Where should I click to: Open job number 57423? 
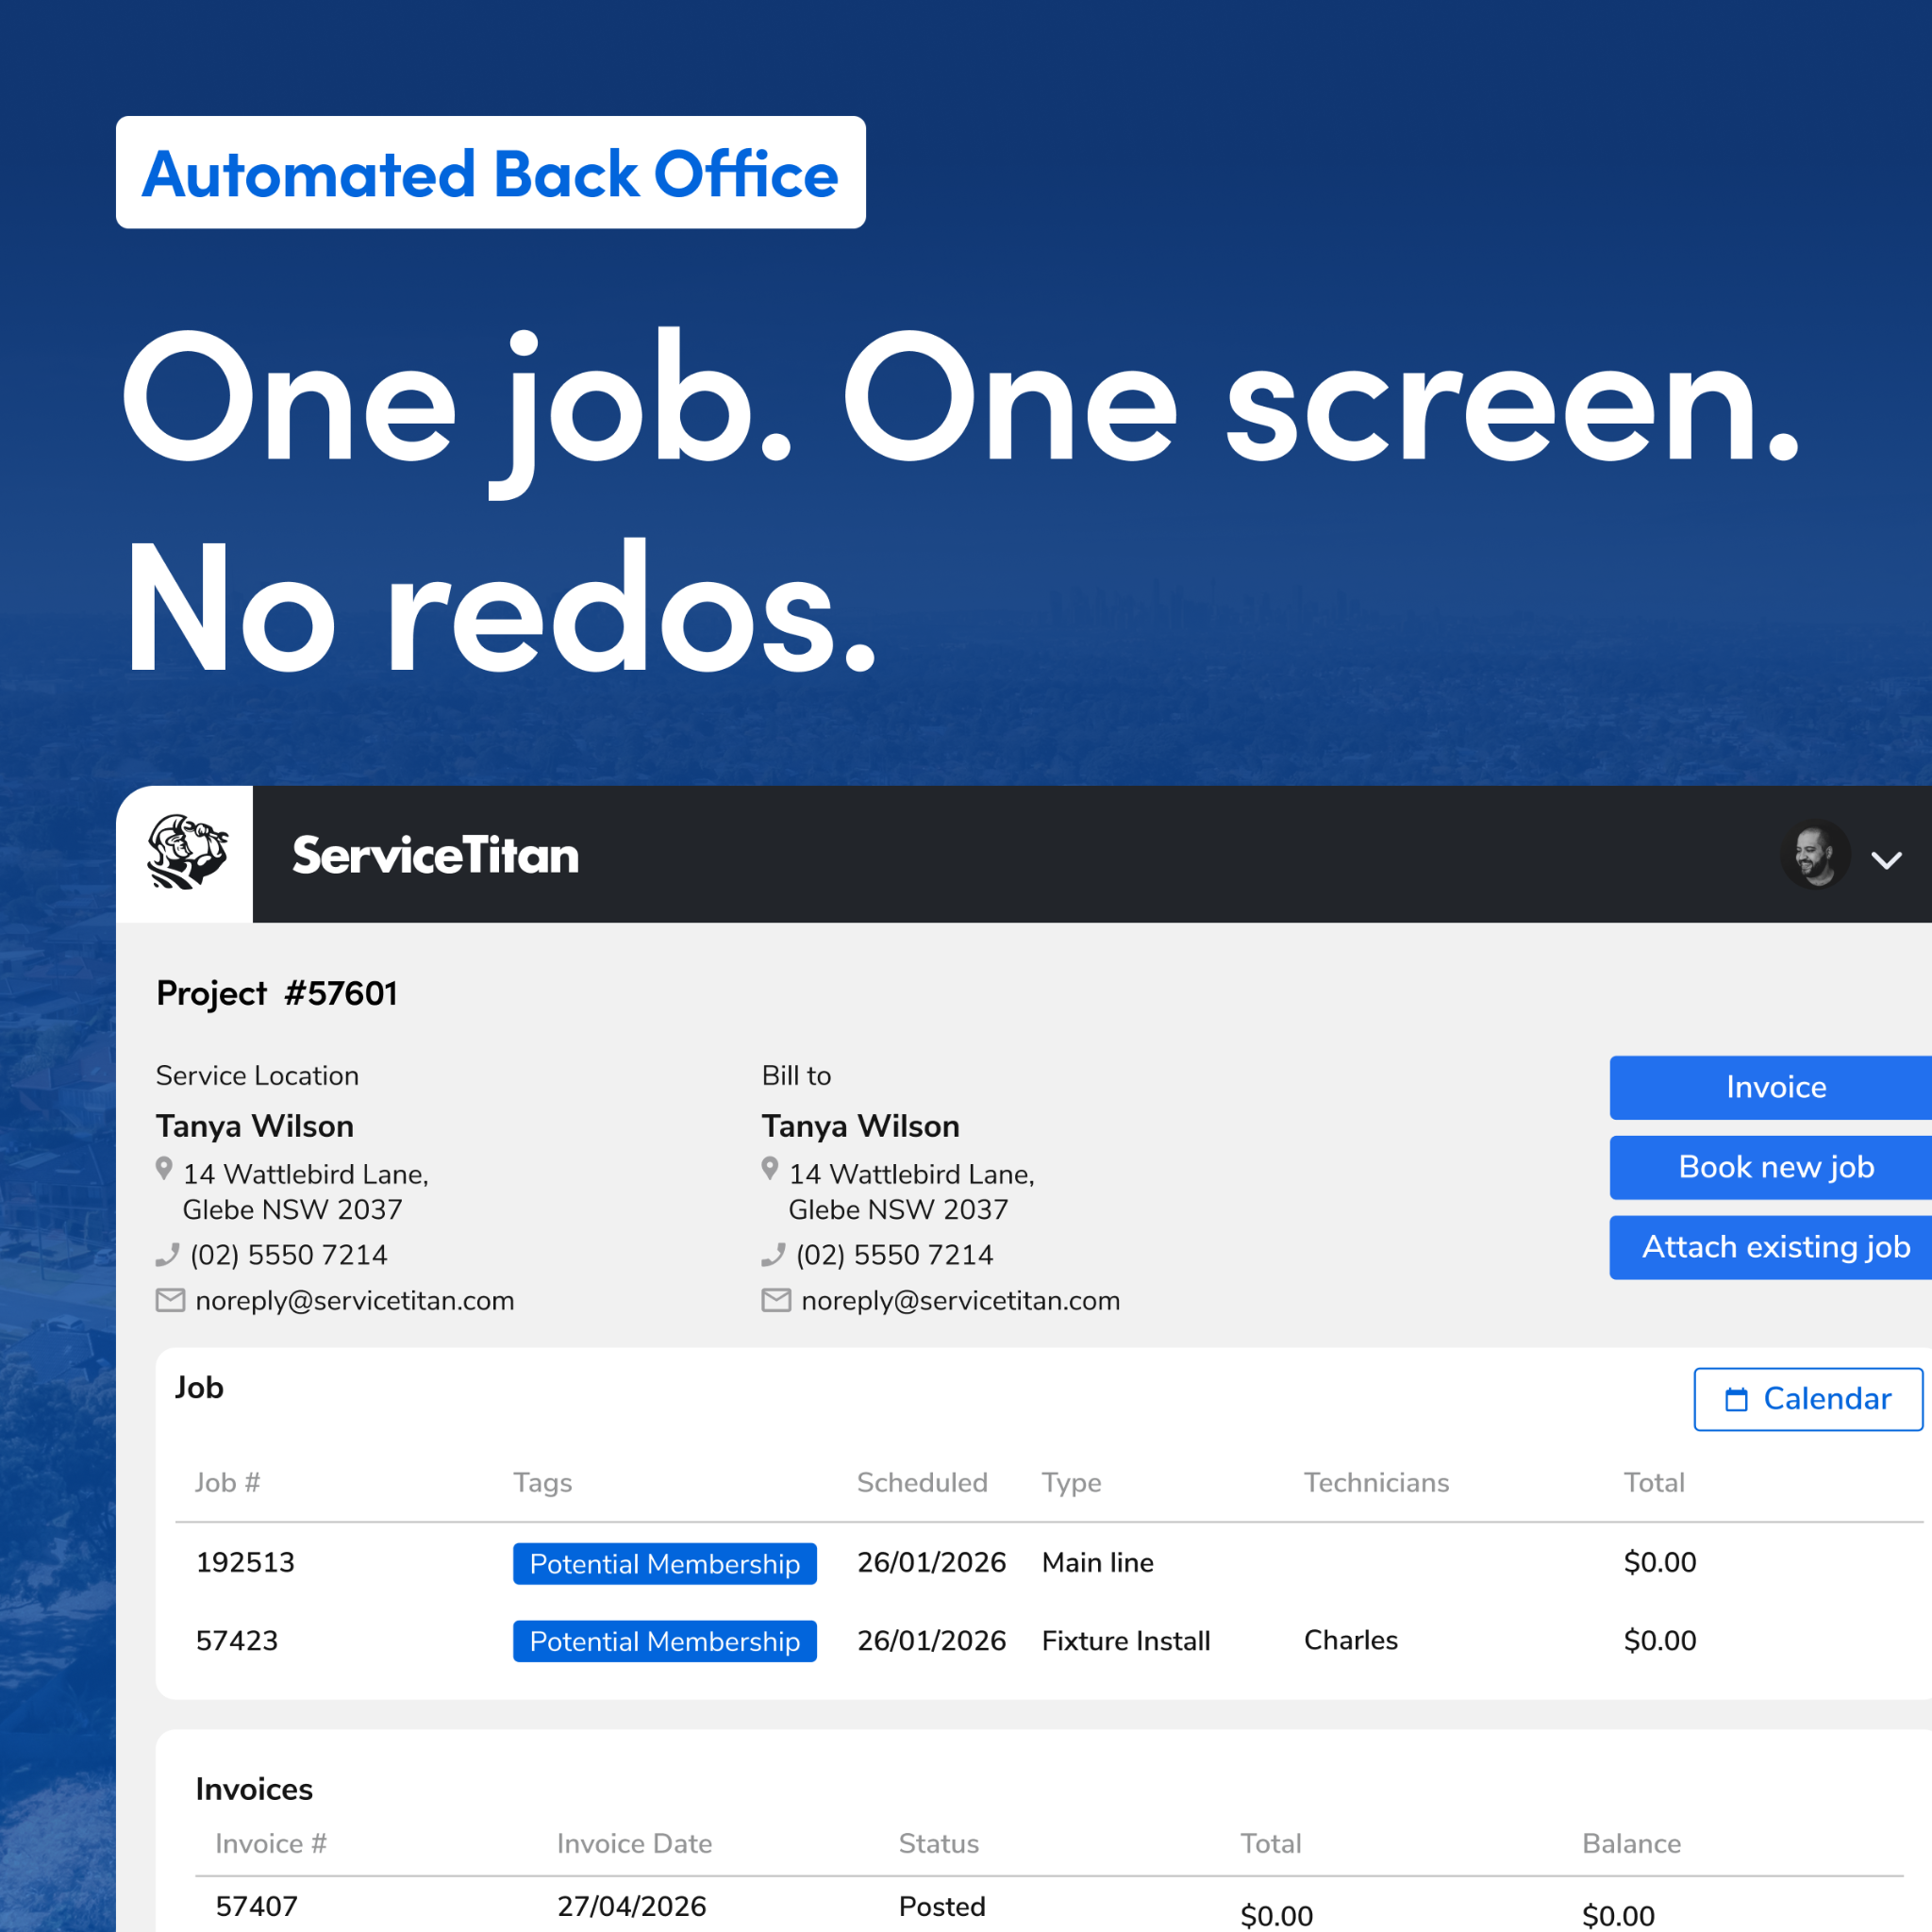(x=237, y=1640)
